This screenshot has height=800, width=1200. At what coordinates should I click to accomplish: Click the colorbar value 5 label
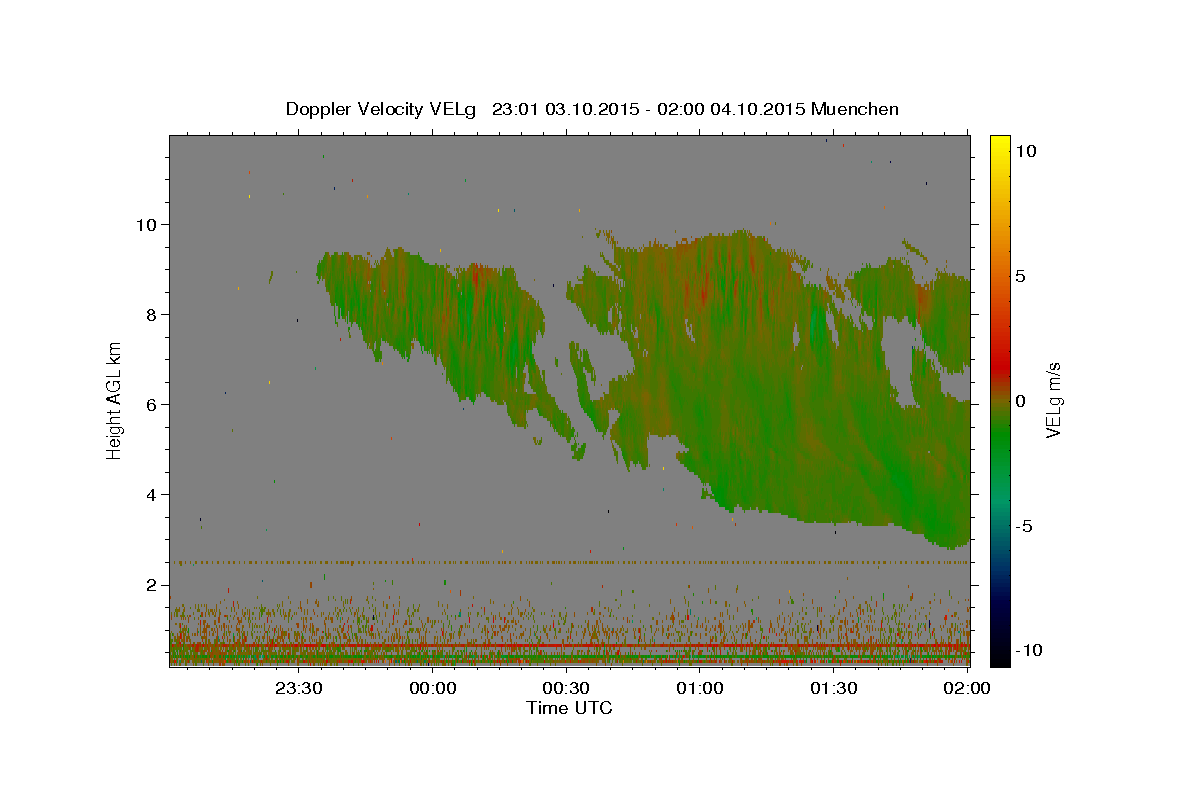click(1021, 276)
